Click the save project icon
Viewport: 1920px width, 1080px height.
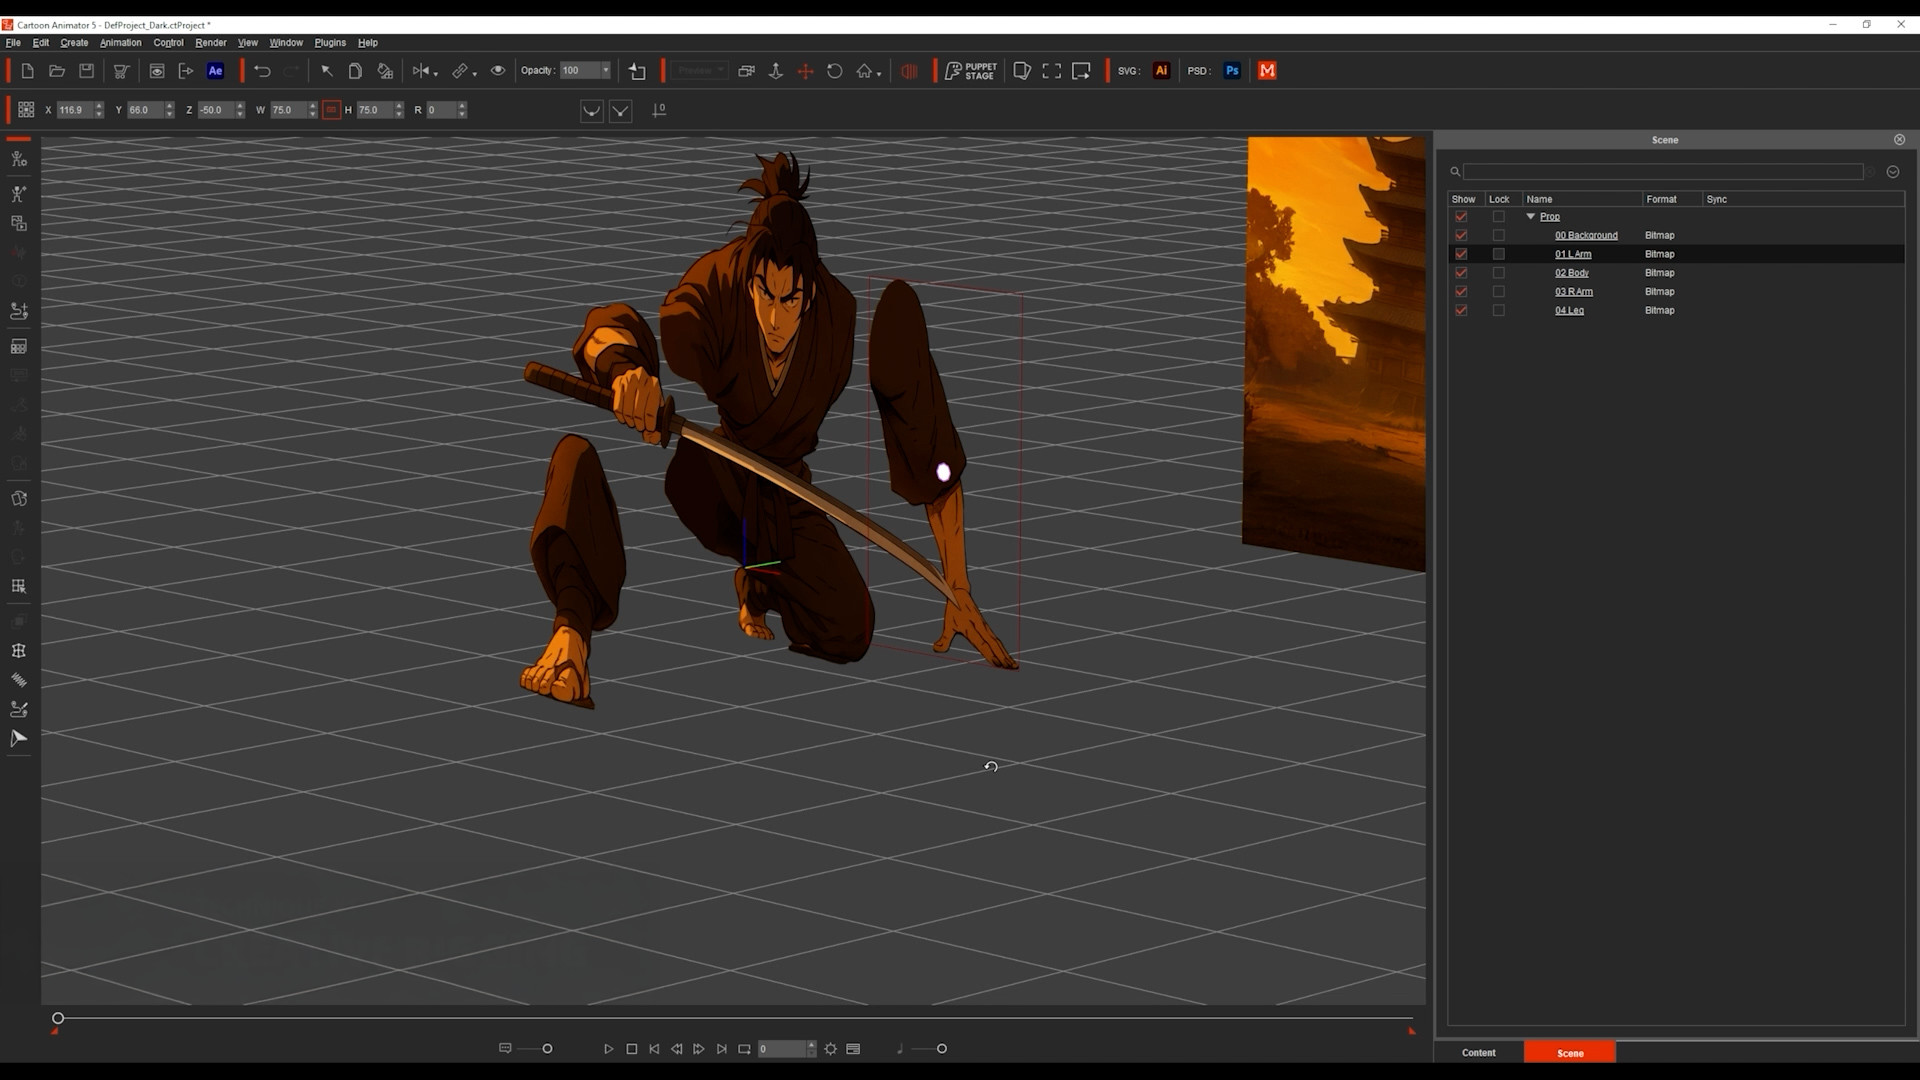click(87, 71)
